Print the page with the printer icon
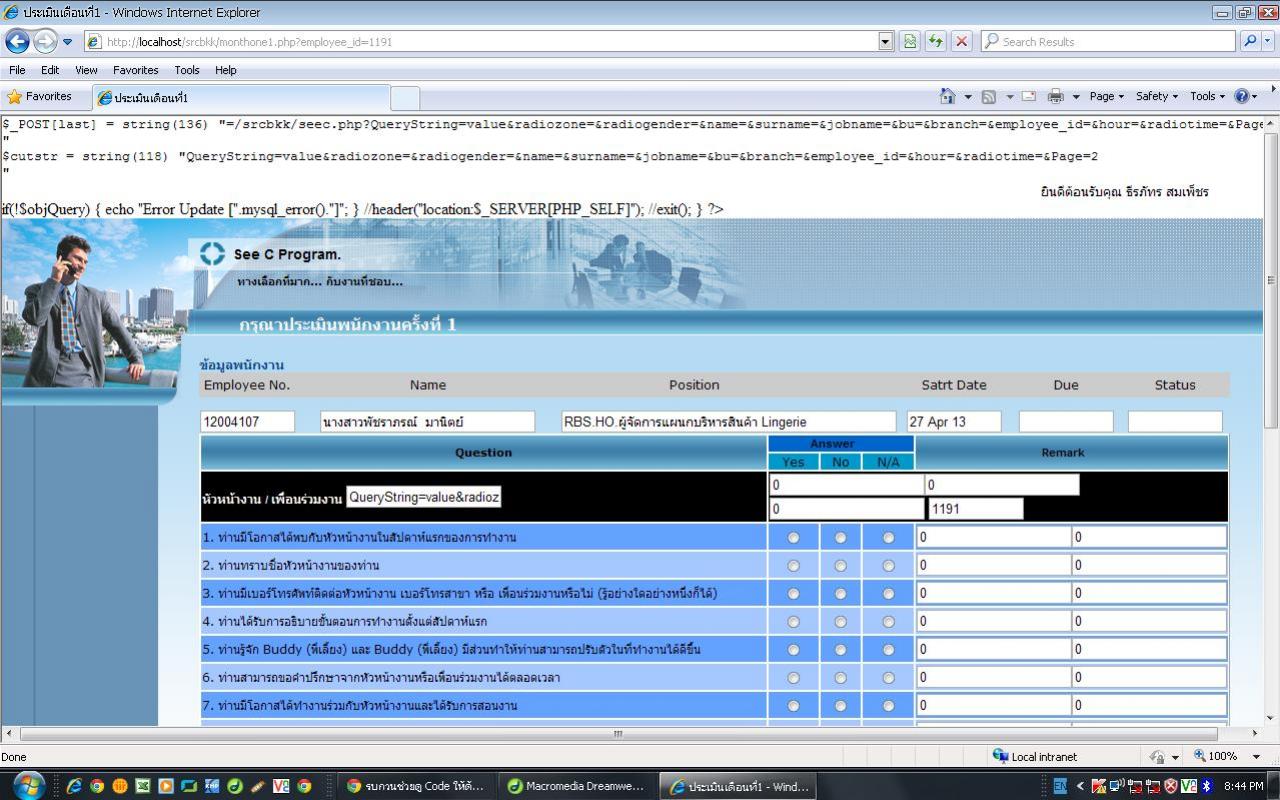This screenshot has width=1280, height=800. point(1055,96)
